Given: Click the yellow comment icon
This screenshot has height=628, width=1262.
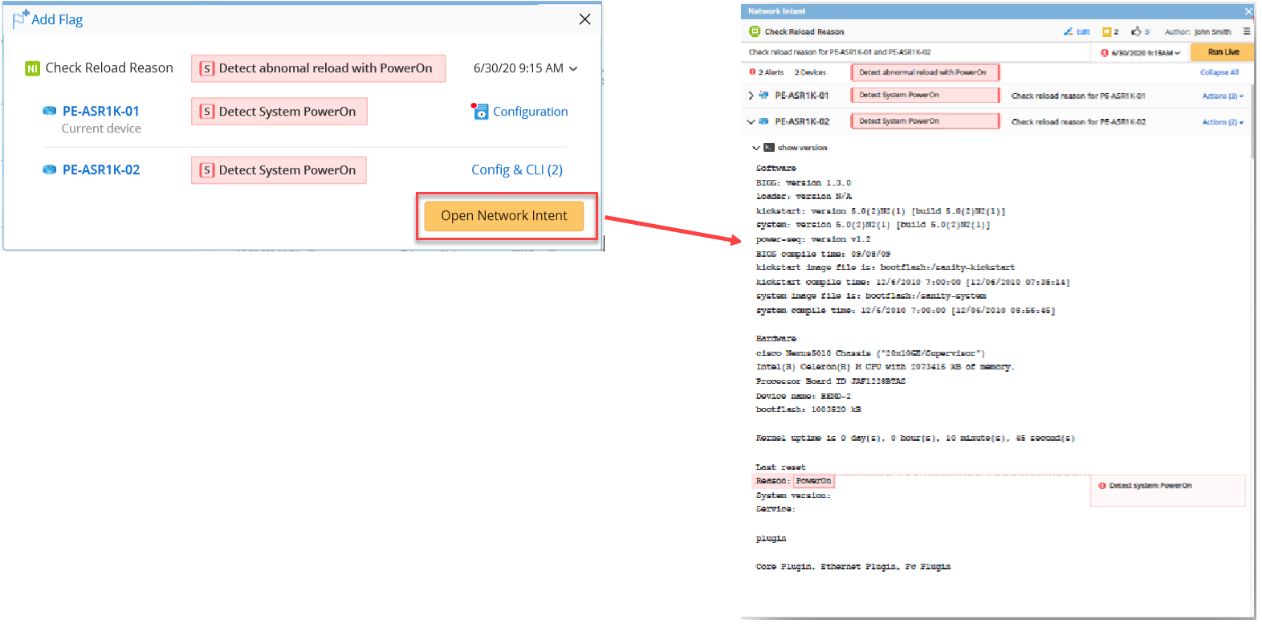Looking at the screenshot, I should (1106, 32).
